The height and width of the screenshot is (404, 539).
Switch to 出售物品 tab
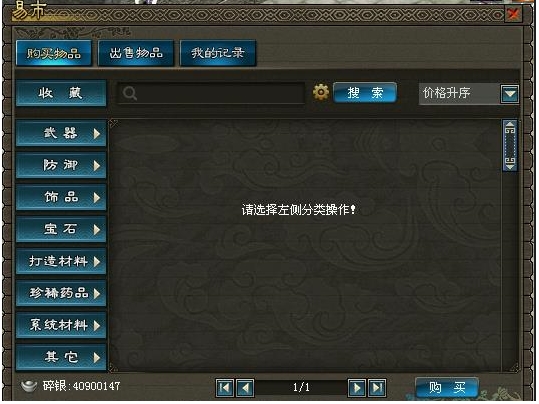click(136, 53)
